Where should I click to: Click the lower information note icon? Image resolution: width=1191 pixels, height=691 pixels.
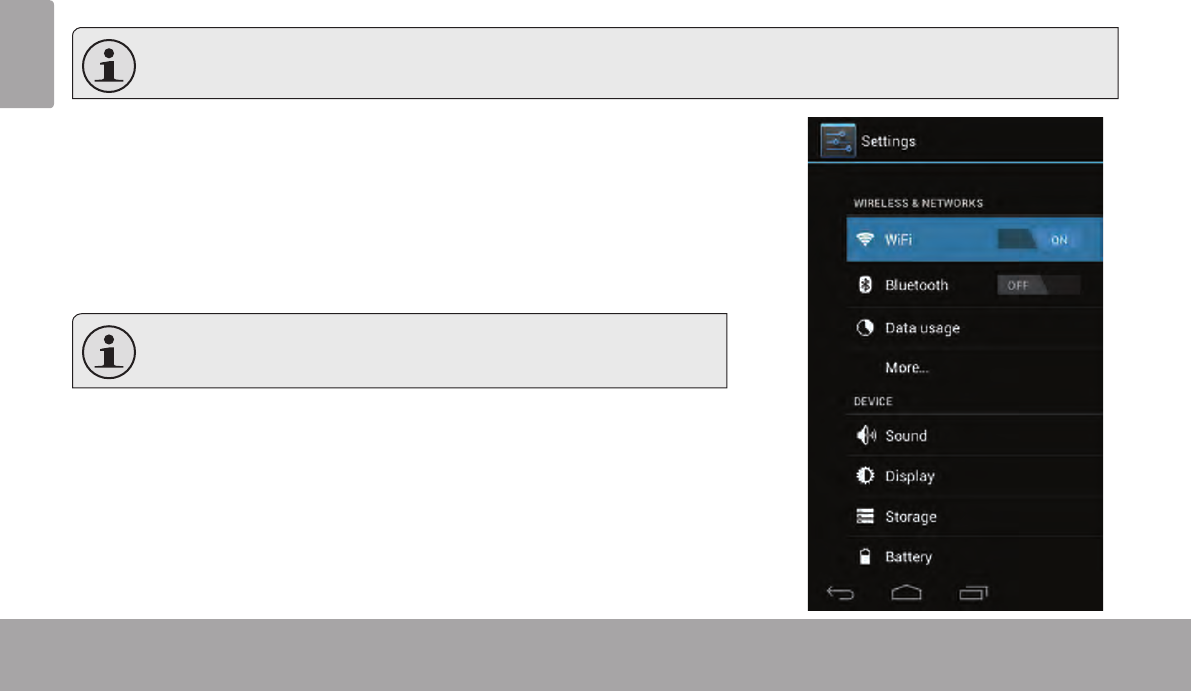[x=109, y=352]
